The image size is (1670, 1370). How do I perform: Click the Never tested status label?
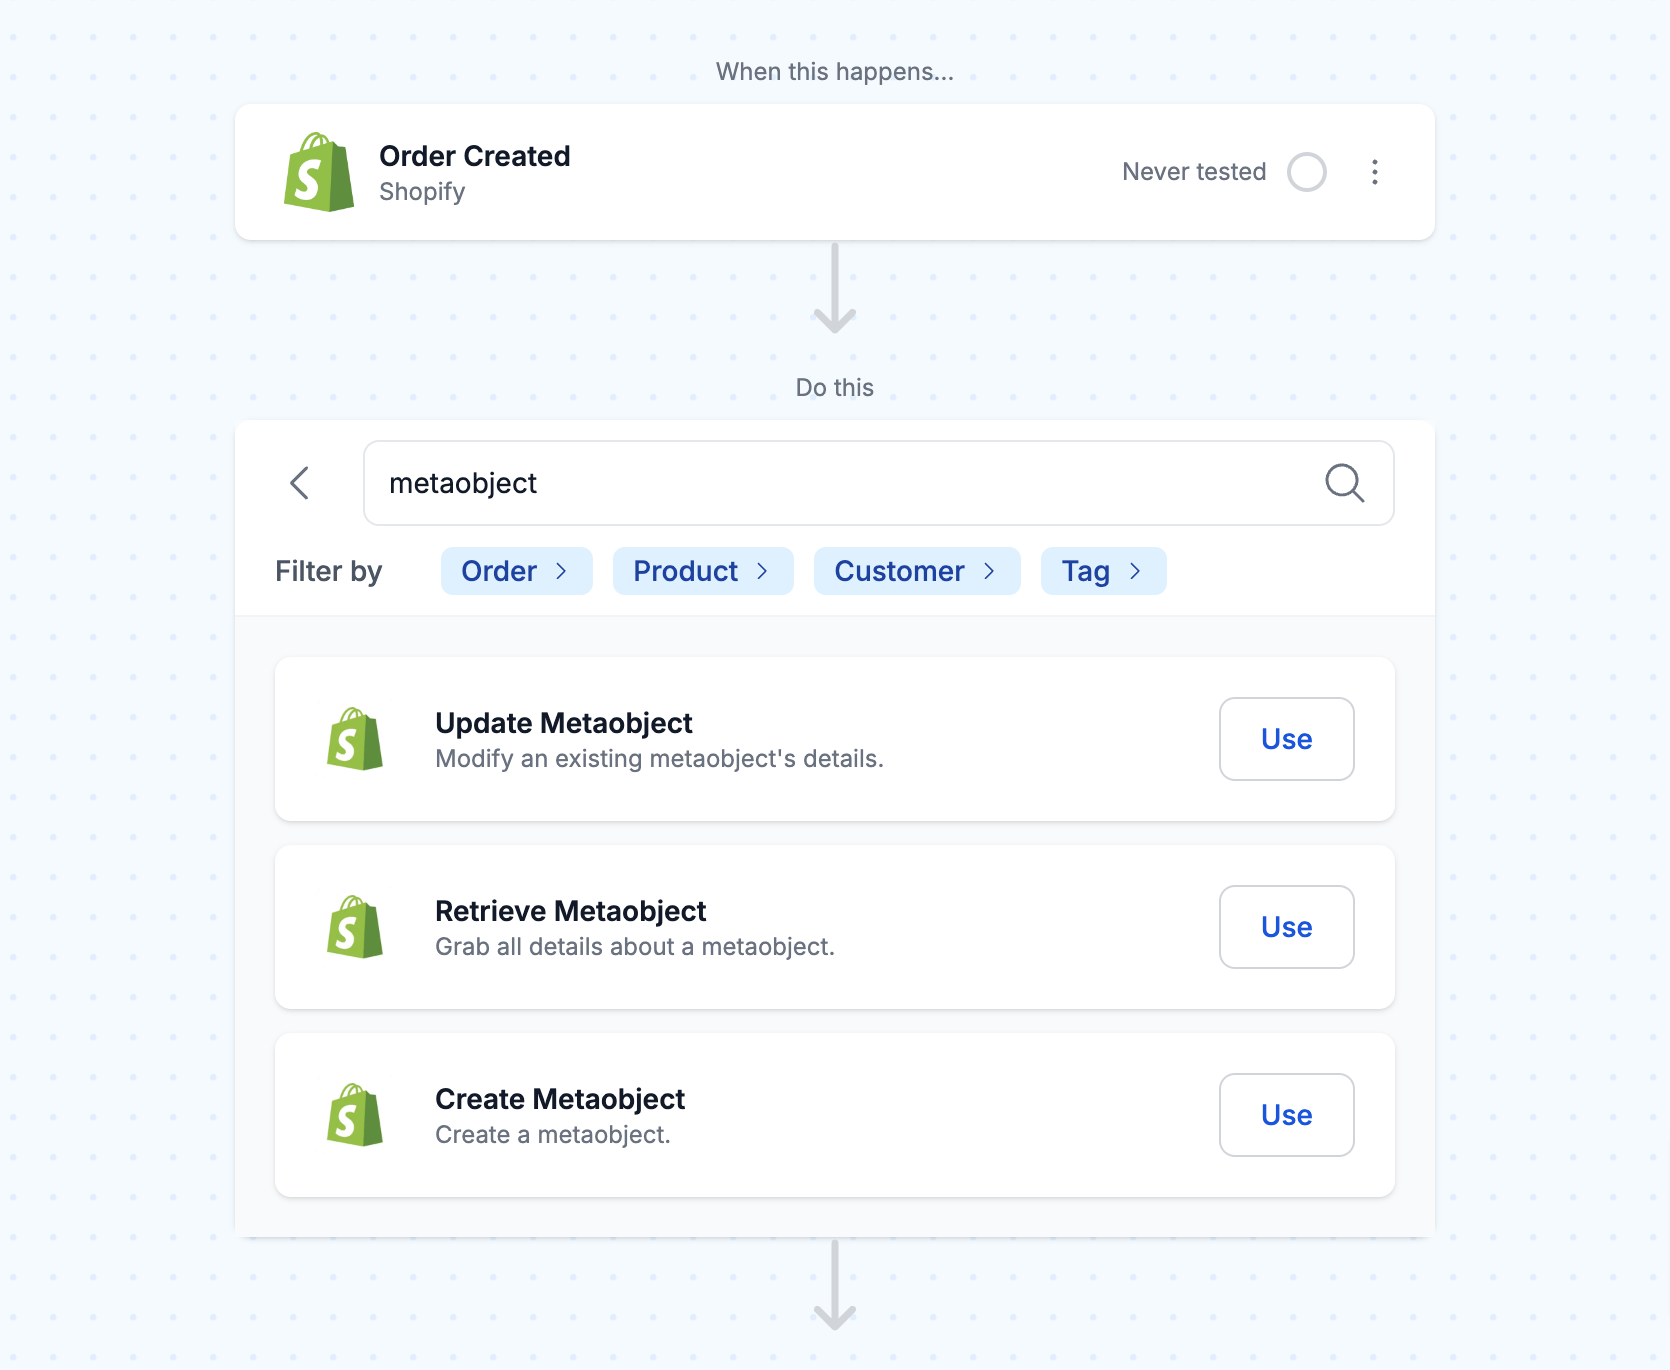[1194, 172]
